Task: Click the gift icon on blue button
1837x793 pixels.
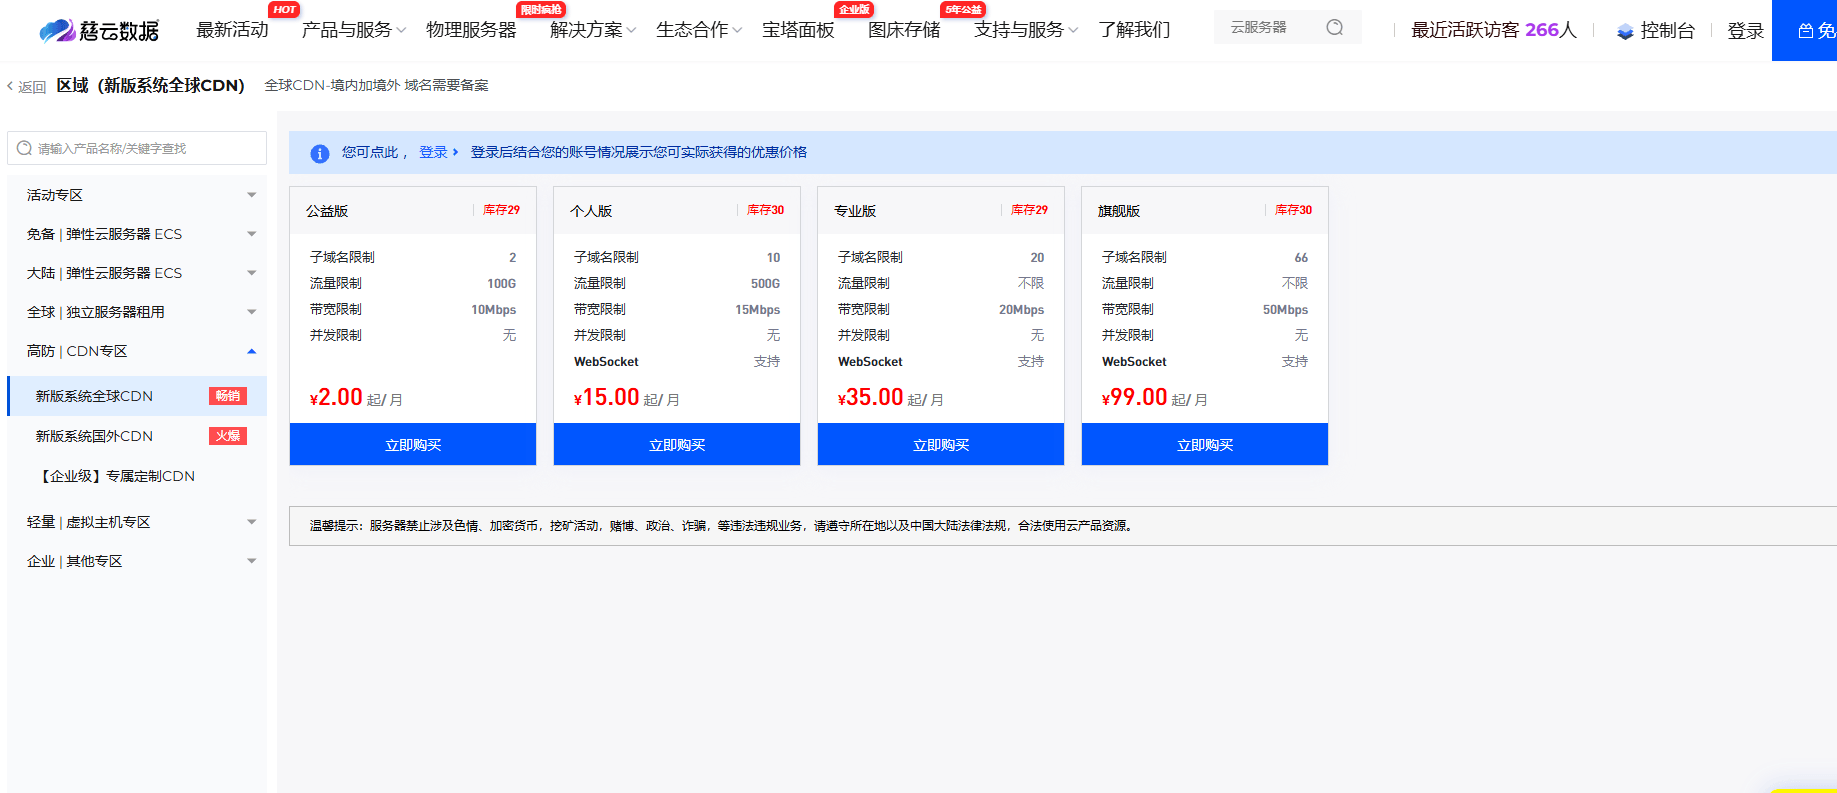Action: pos(1806,31)
